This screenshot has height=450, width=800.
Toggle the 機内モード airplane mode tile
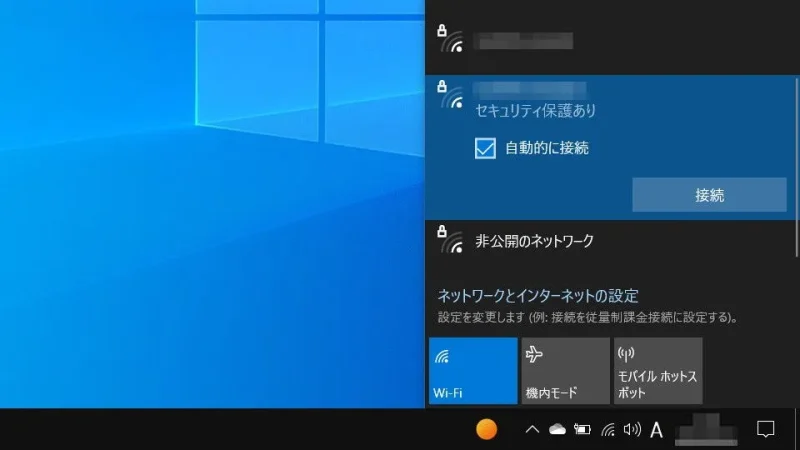(x=565, y=371)
